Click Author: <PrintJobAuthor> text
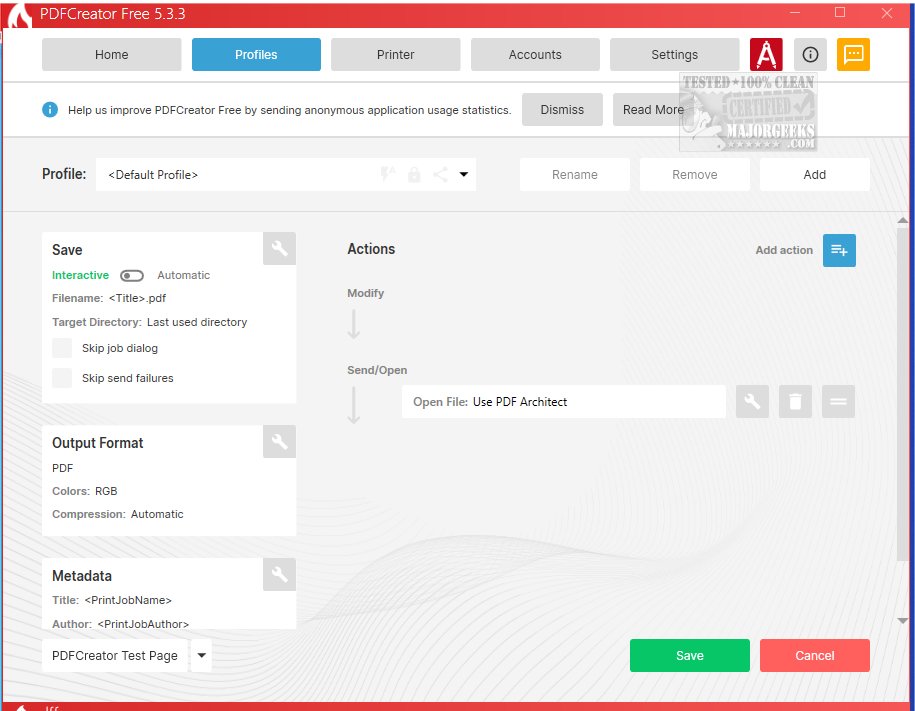915x711 pixels. [x=121, y=623]
